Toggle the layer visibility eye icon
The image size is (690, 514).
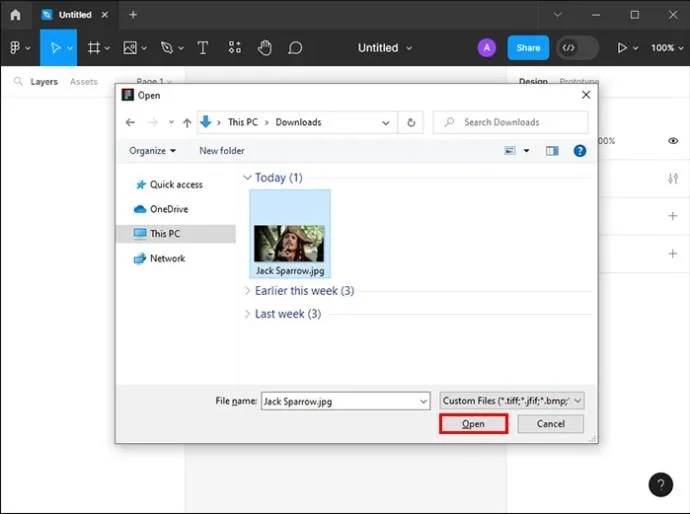point(673,141)
